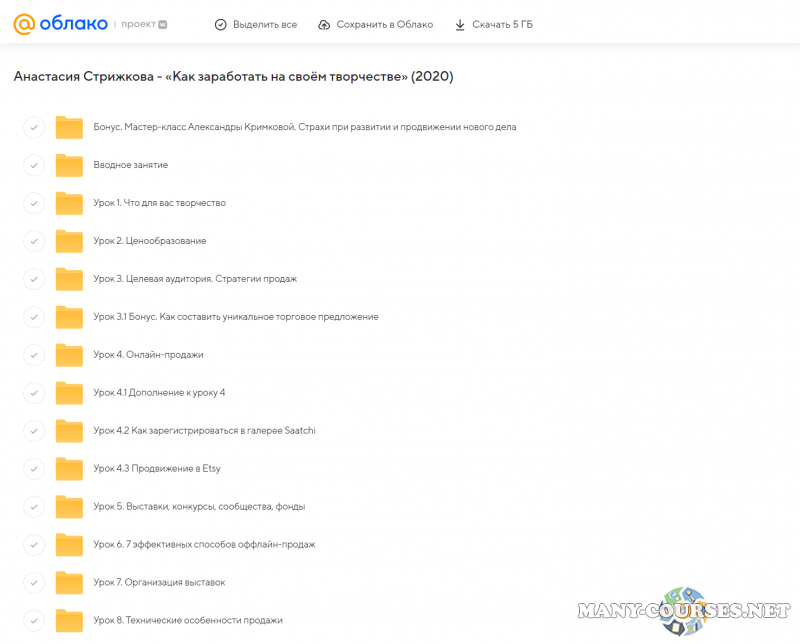Image resolution: width=800 pixels, height=644 pixels.
Task: Open folder icon for Вводное занятие
Action: 69,165
